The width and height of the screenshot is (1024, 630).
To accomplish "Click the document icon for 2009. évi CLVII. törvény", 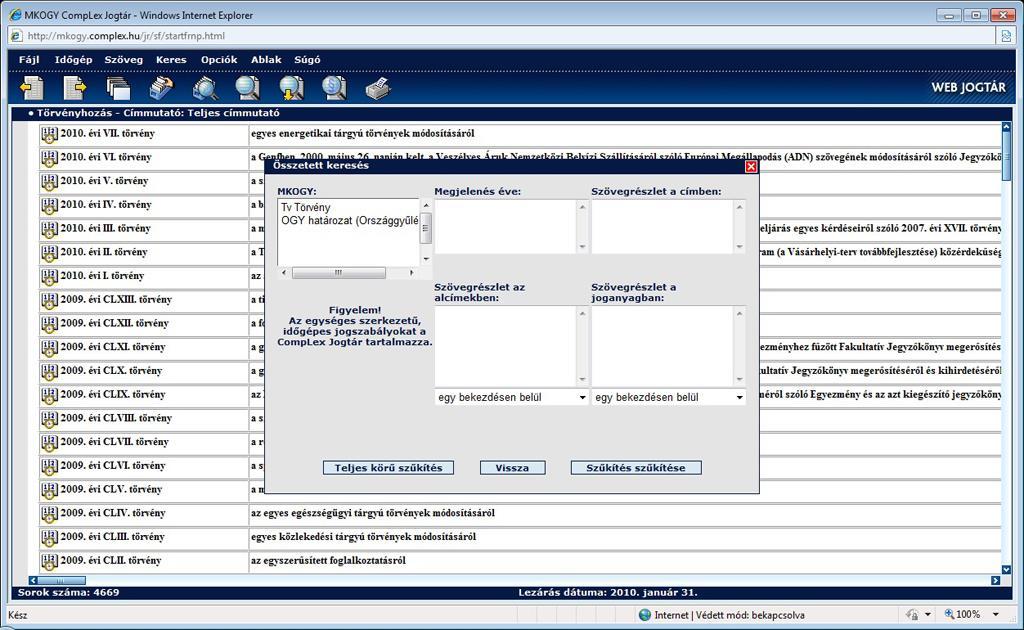I will tap(49, 443).
